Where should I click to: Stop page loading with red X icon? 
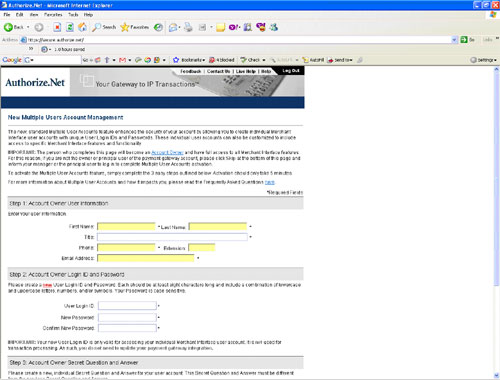pos(57,27)
